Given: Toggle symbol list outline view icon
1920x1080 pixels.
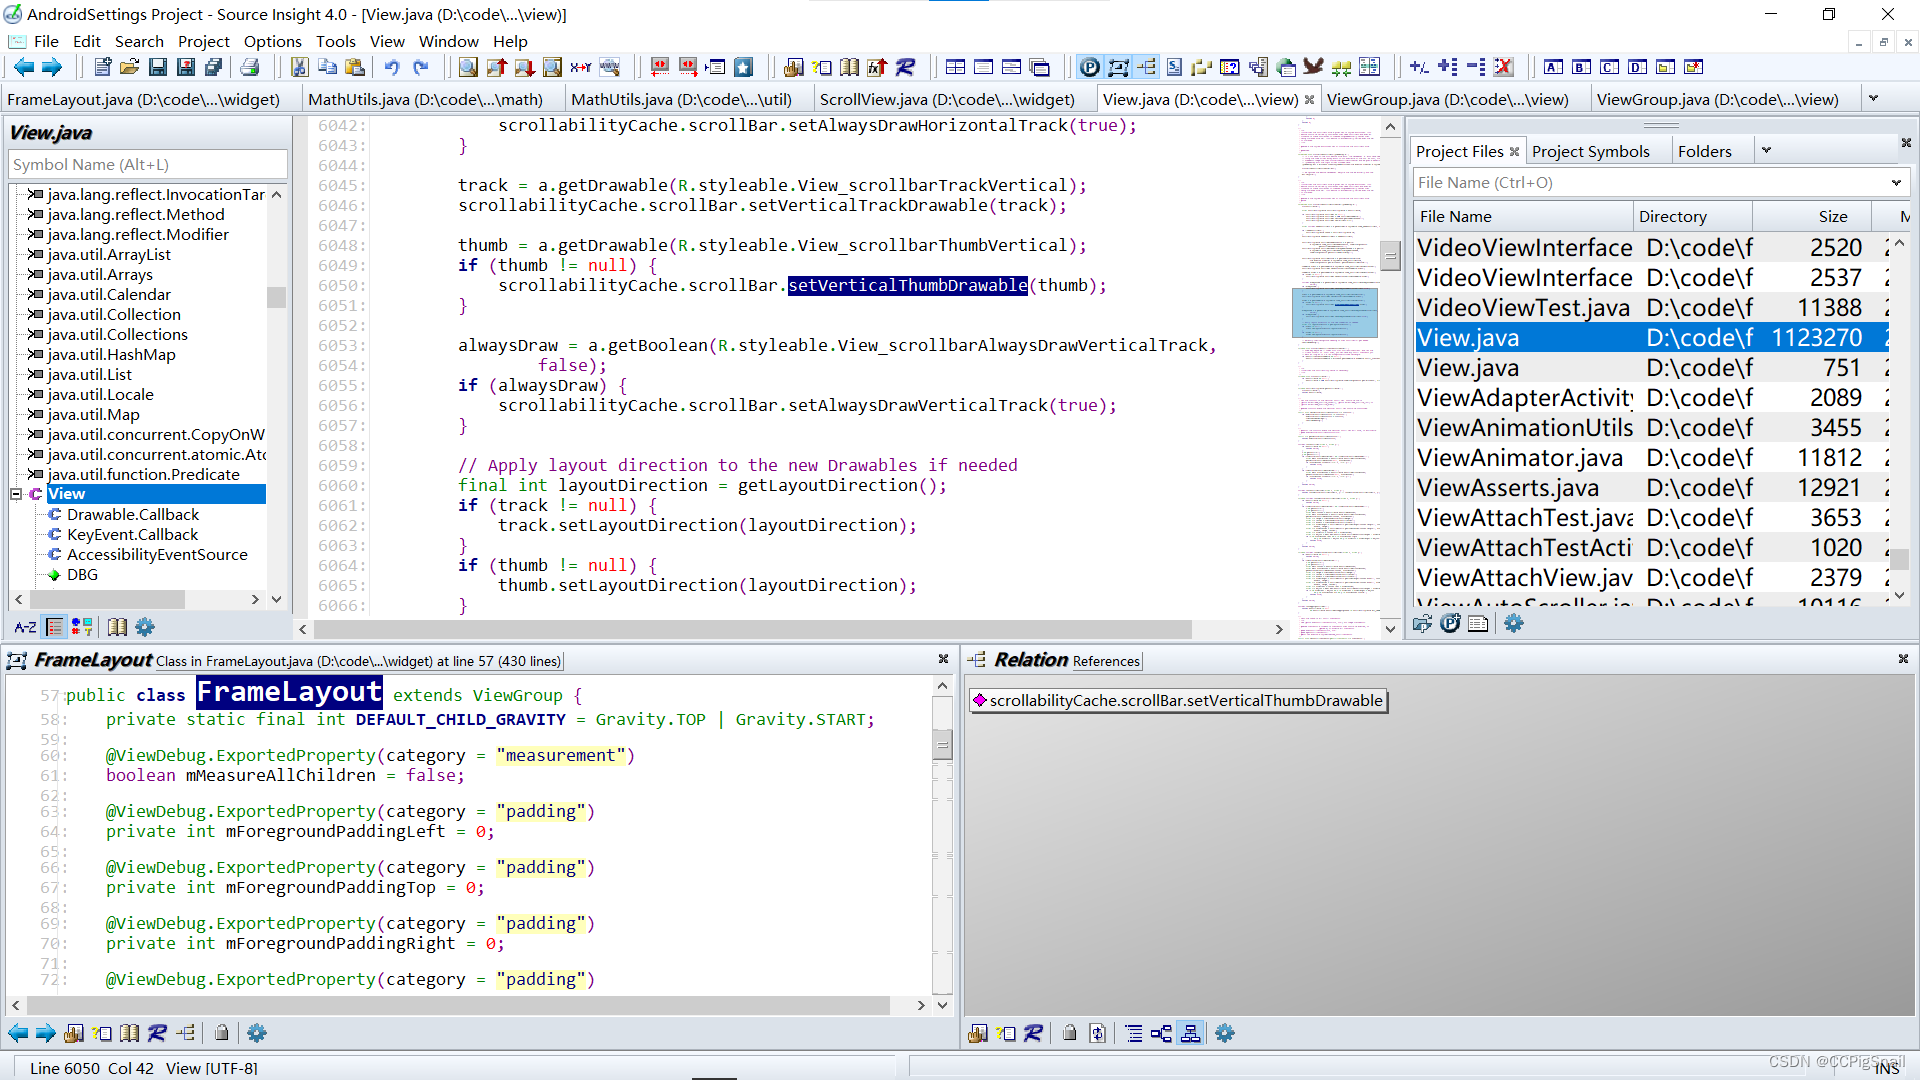Looking at the screenshot, I should (x=55, y=627).
